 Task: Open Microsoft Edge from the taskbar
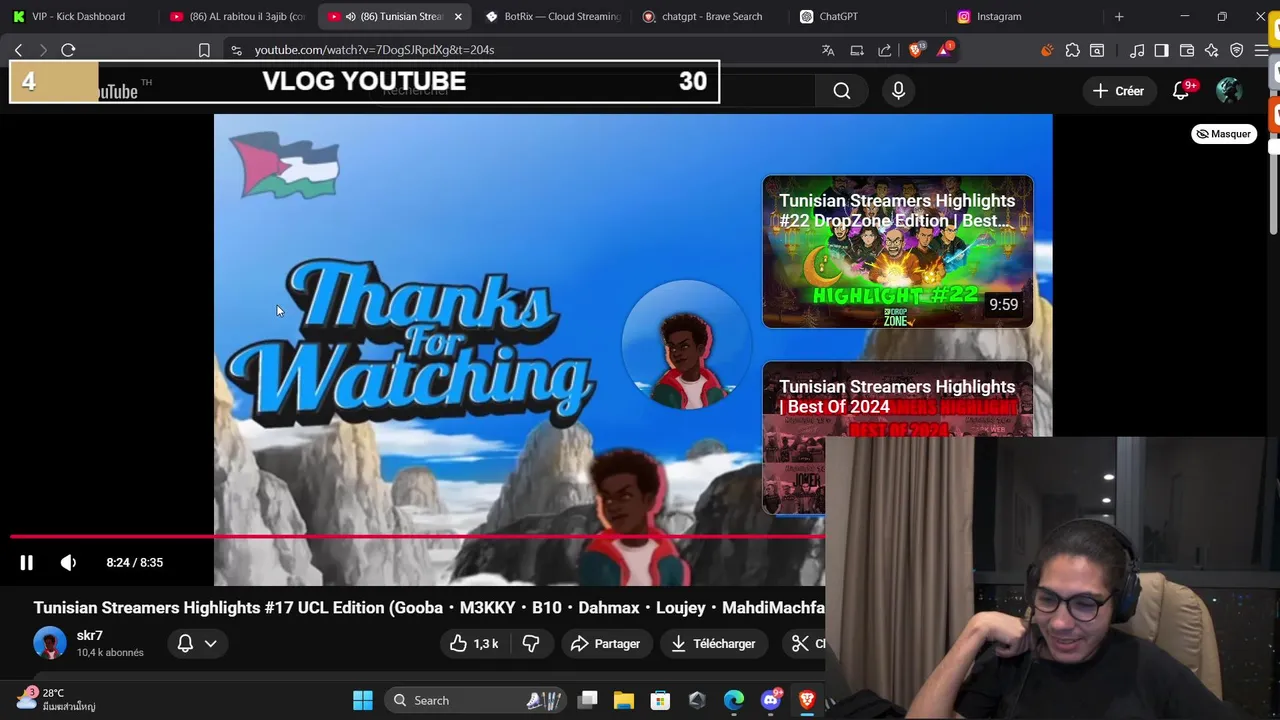[734, 701]
